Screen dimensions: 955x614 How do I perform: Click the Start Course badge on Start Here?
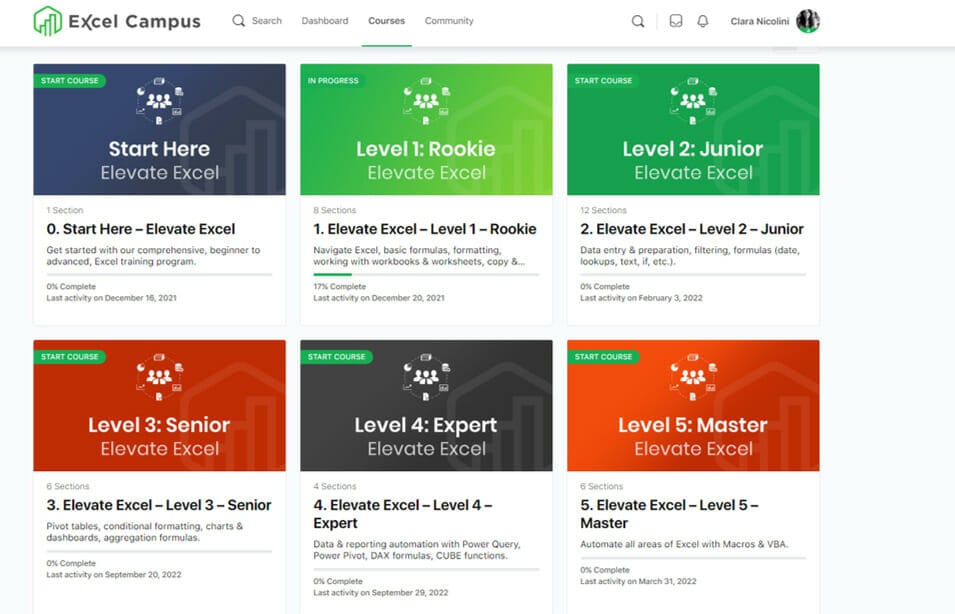69,81
